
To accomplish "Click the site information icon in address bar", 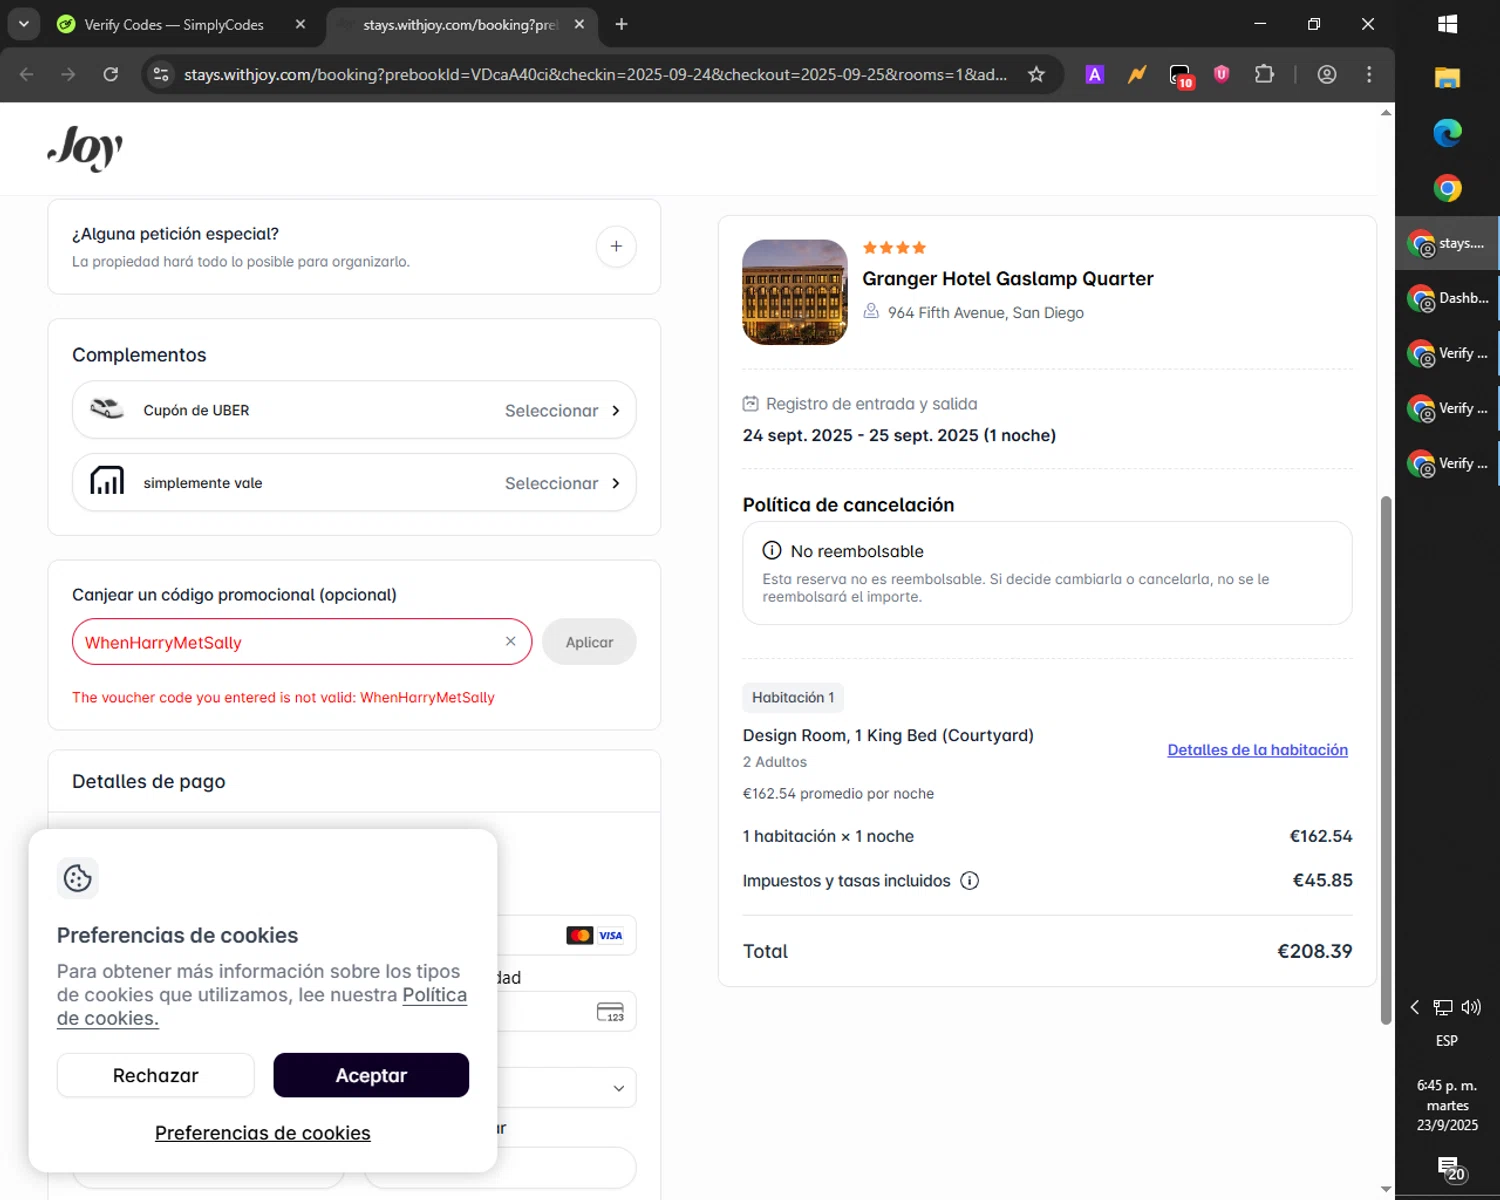I will [161, 74].
